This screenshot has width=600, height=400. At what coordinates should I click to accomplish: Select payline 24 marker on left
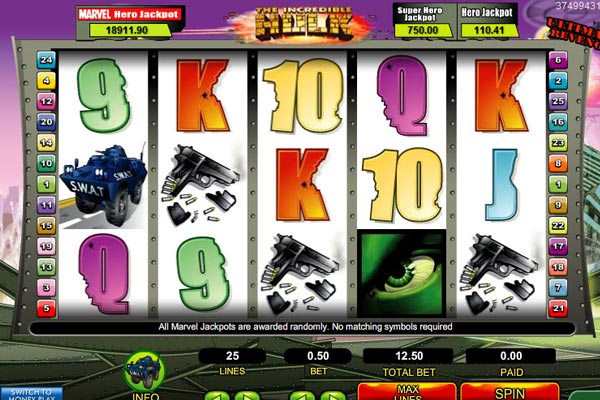pos(46,60)
